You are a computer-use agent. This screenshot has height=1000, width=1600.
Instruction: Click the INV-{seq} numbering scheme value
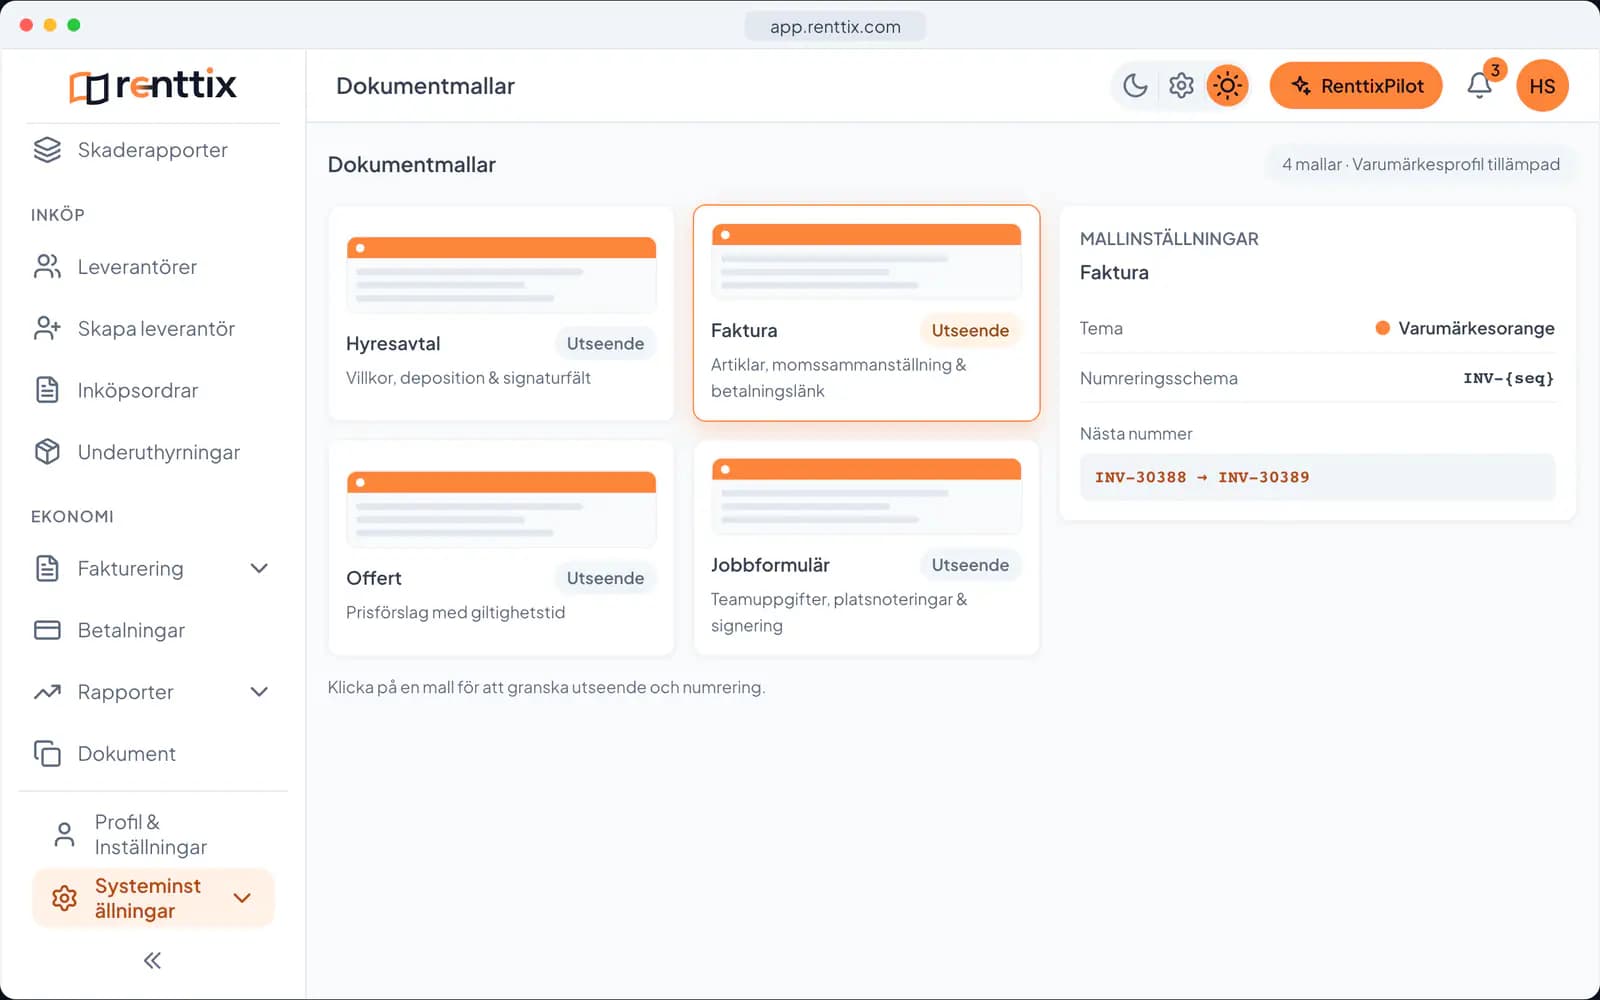tap(1508, 378)
